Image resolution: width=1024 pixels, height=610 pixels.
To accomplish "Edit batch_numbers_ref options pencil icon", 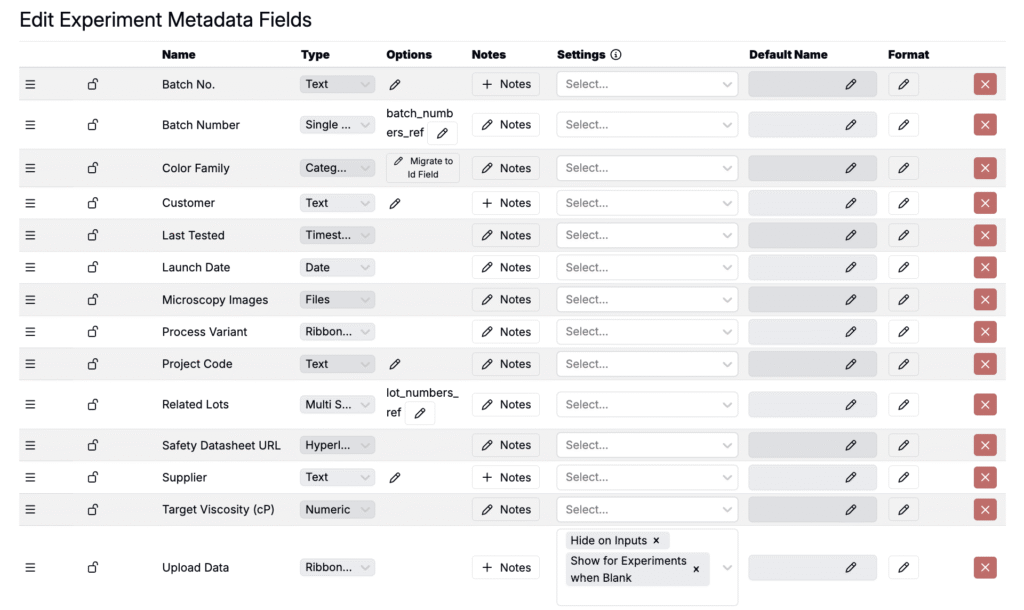I will pos(442,133).
